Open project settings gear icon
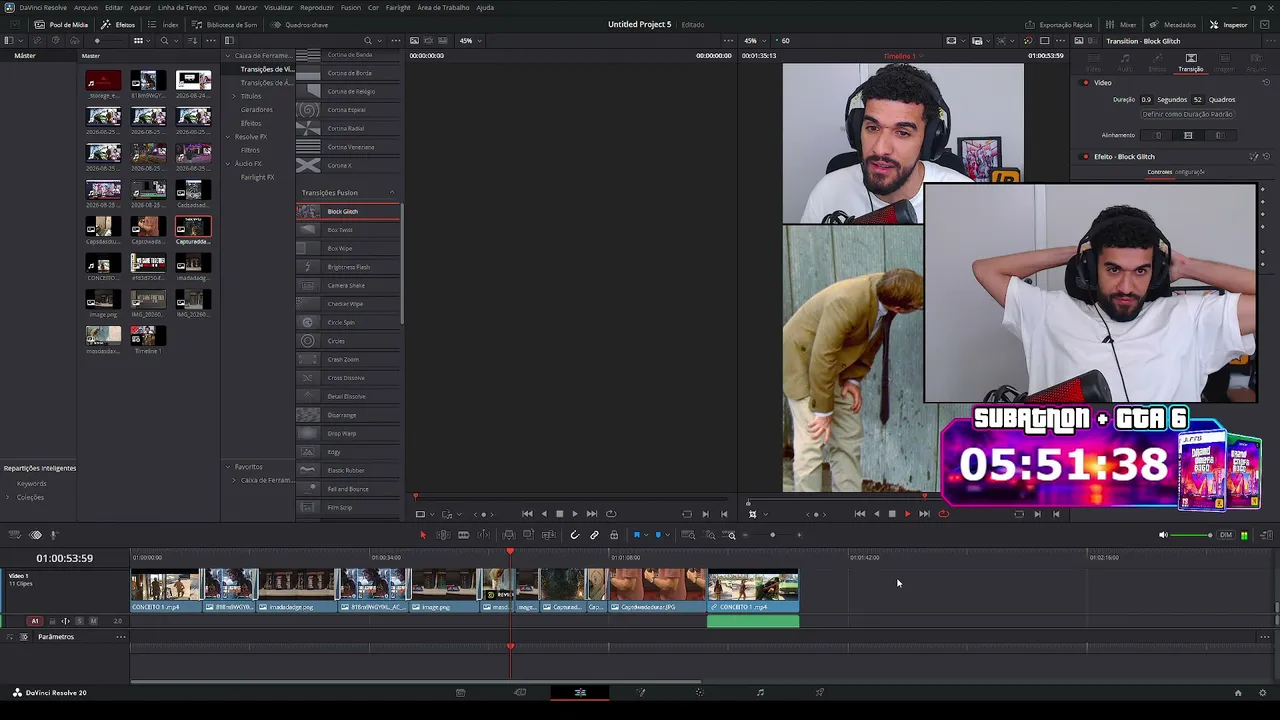The image size is (1280, 720). (1264, 692)
